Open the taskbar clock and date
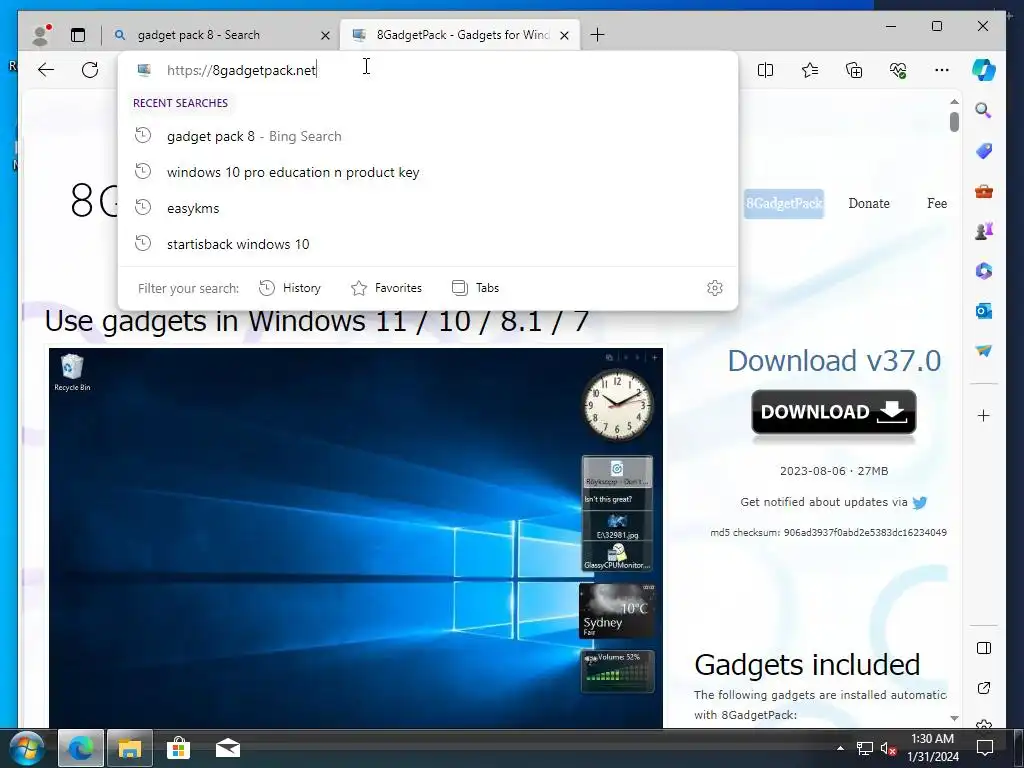 pyautogui.click(x=933, y=748)
